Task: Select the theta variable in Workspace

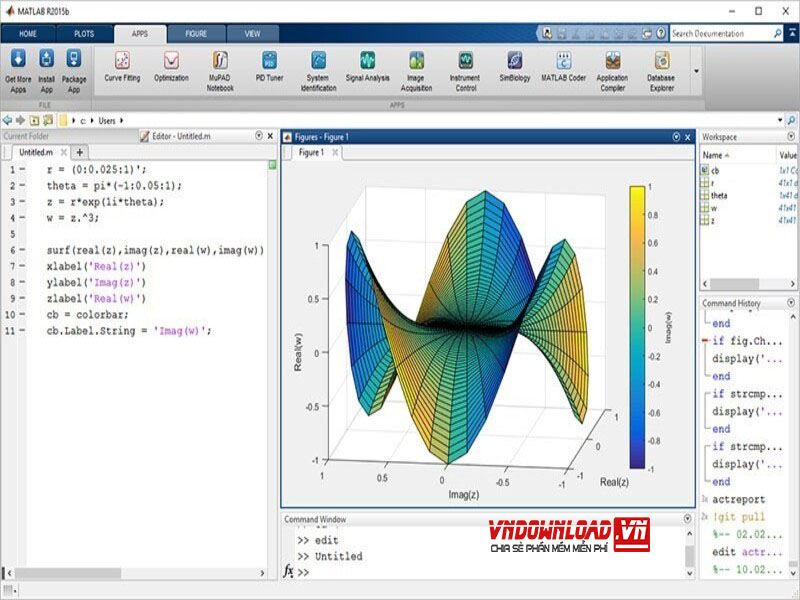Action: (719, 195)
